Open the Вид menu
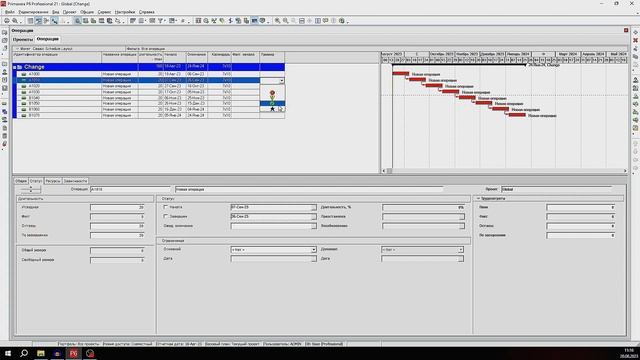 pos(56,12)
